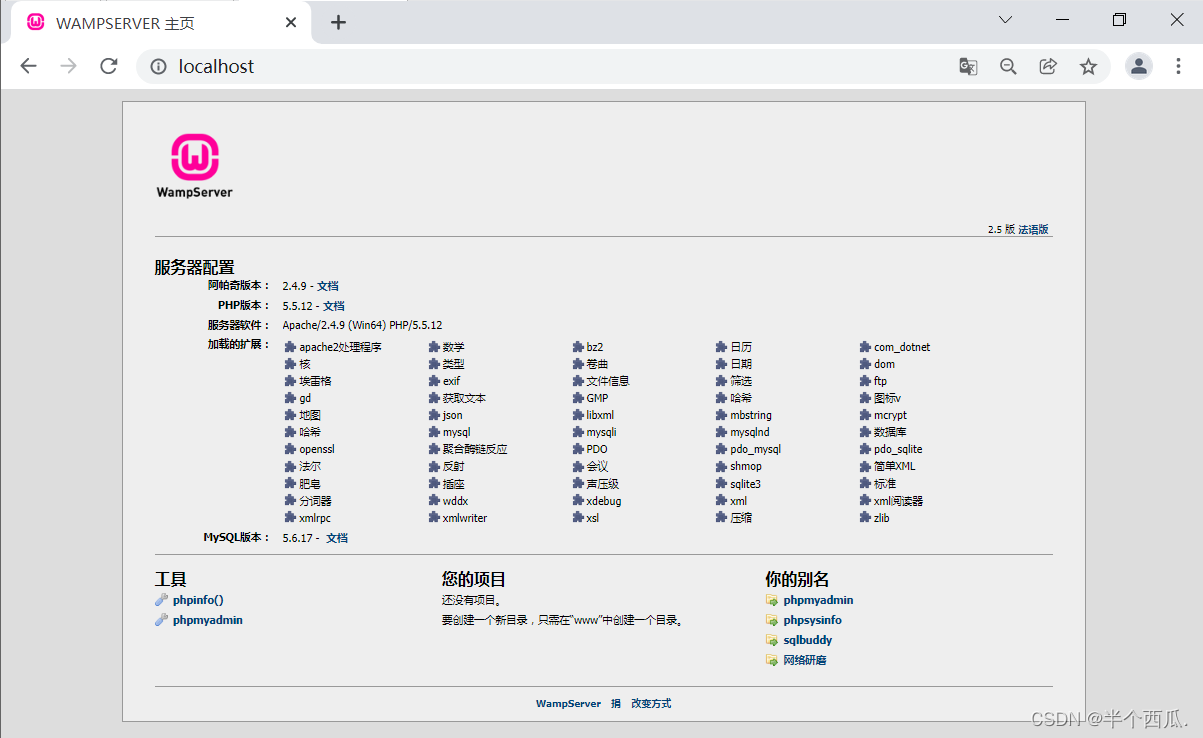This screenshot has width=1203, height=738.
Task: Open the Google Translate page icon
Action: pyautogui.click(x=968, y=66)
